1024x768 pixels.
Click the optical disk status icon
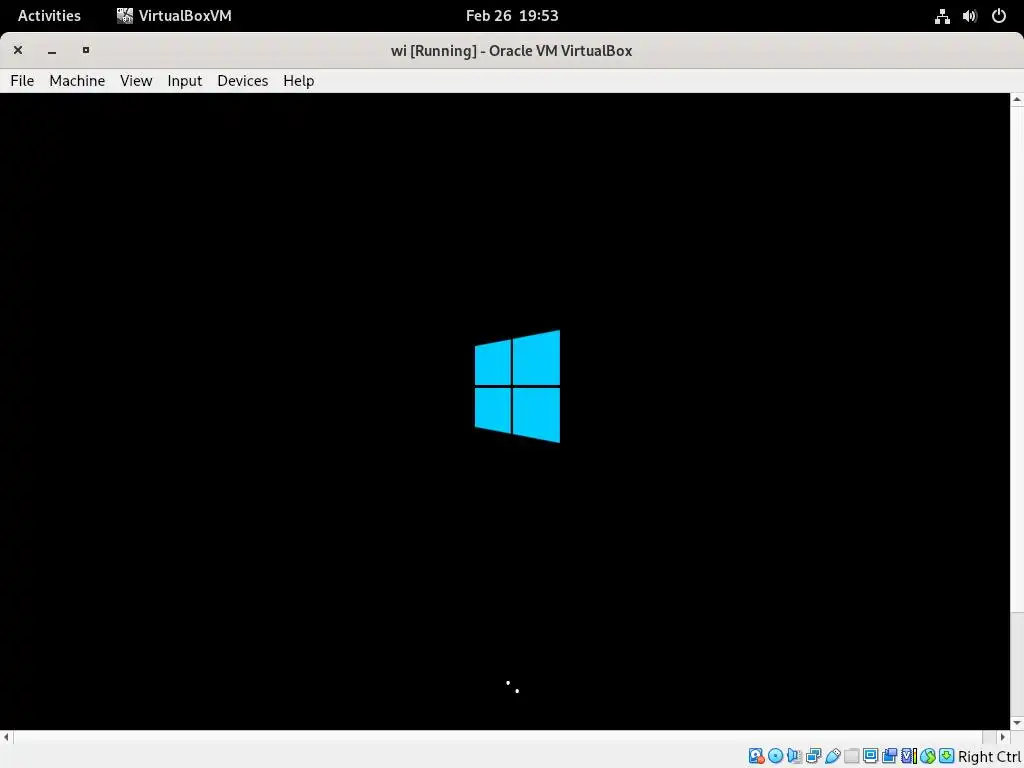(x=775, y=756)
